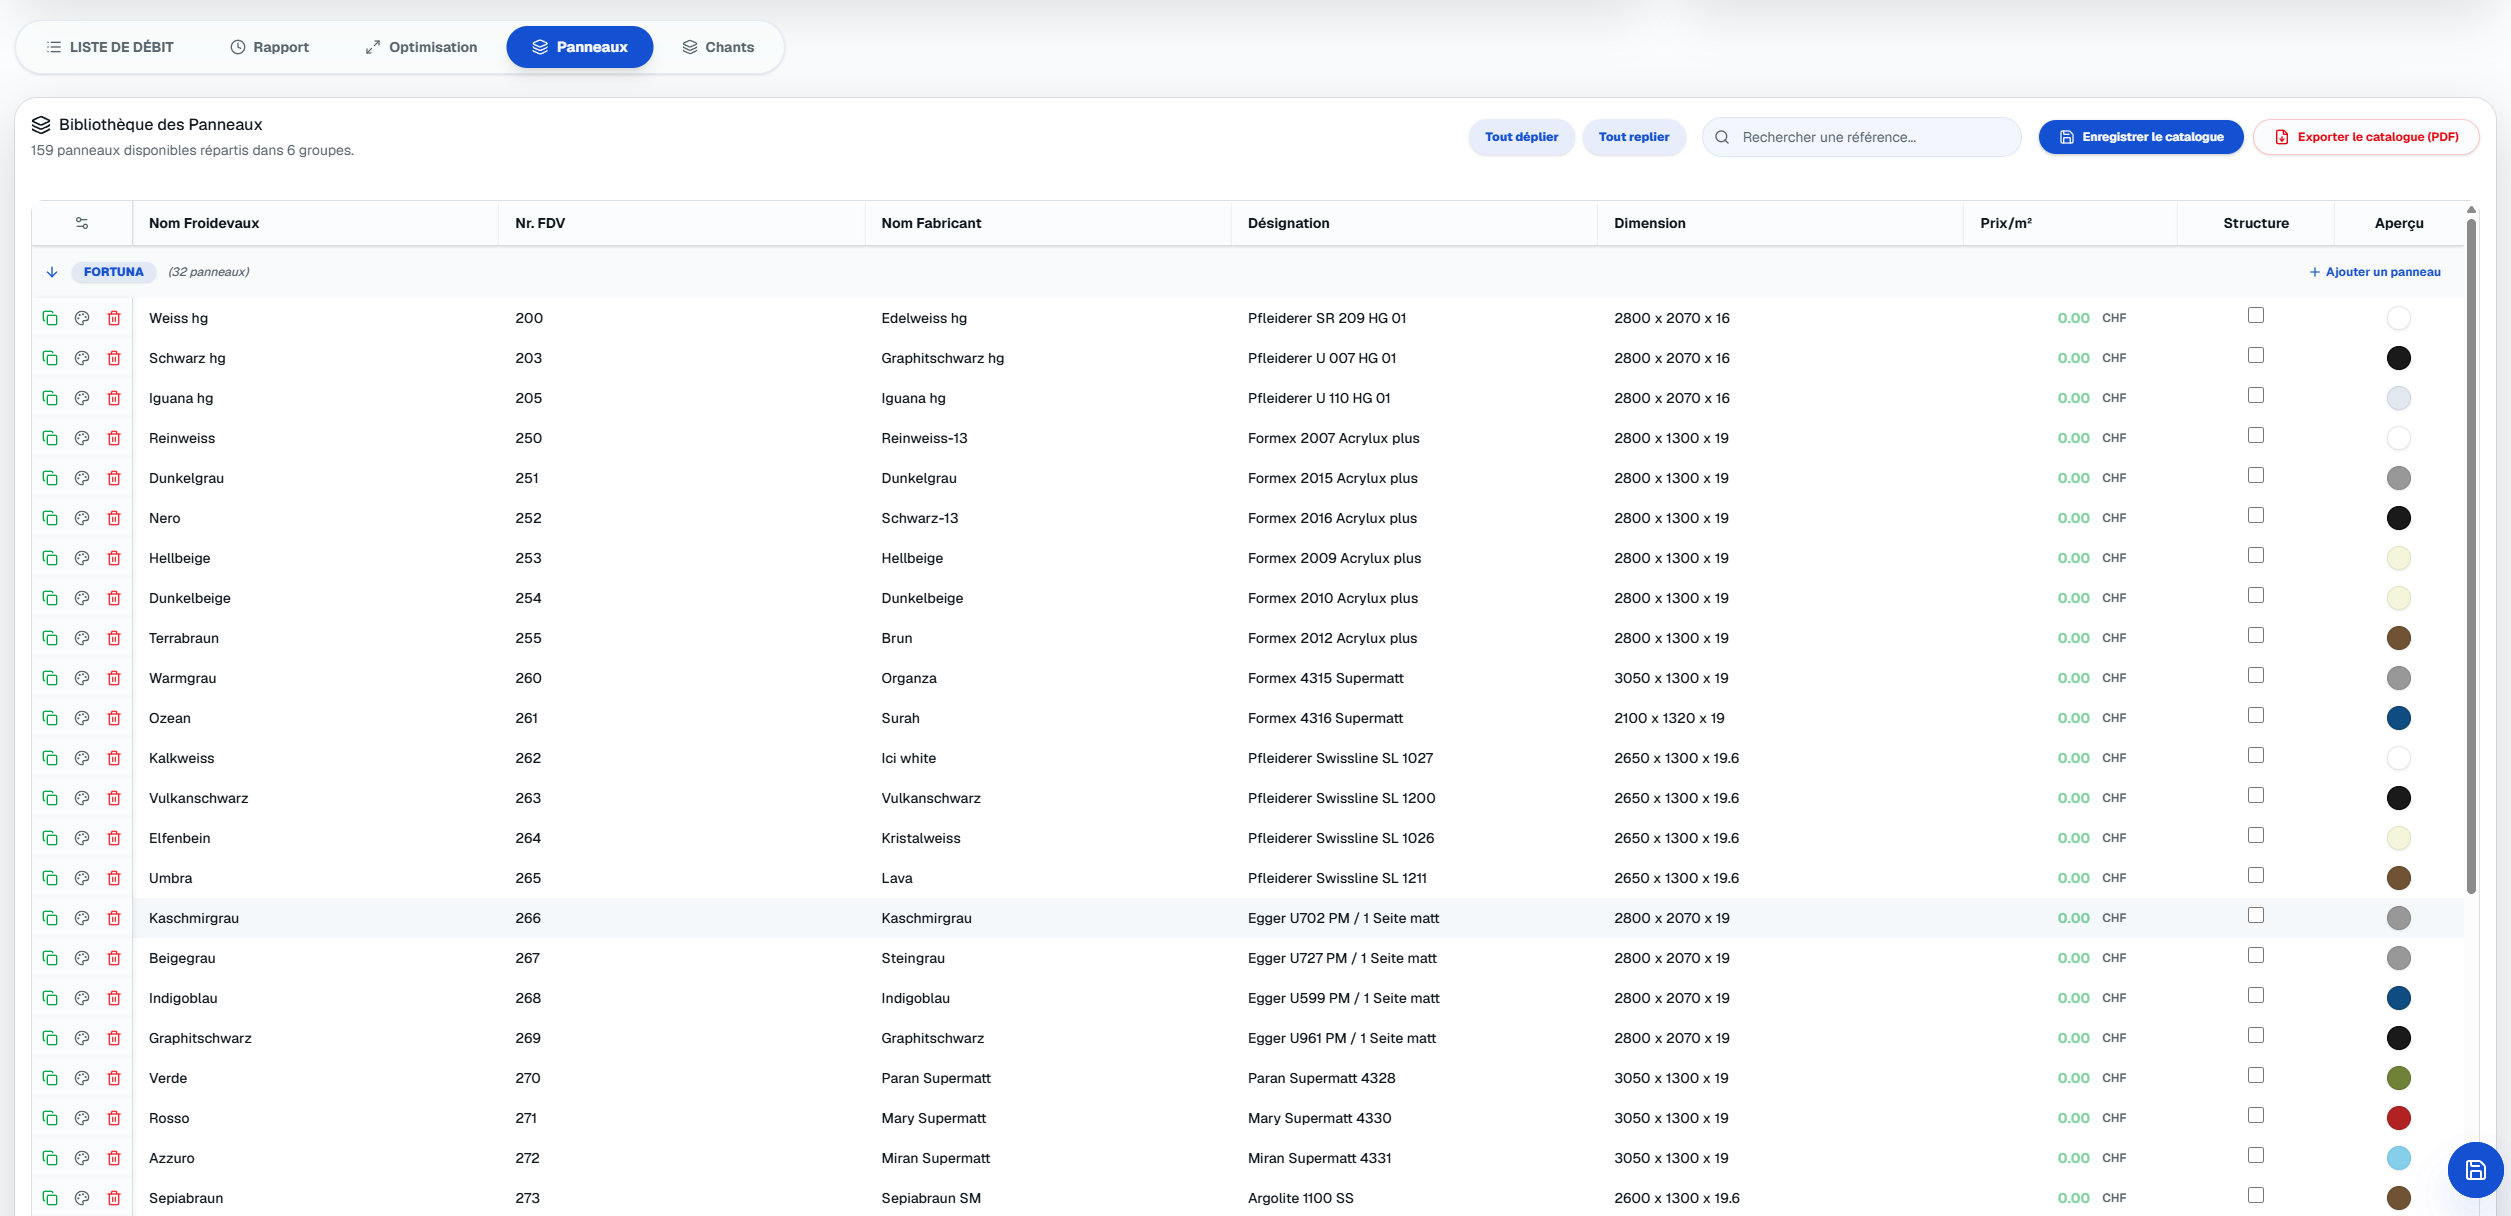Open column settings icon in table header
This screenshot has width=2511, height=1216.
[x=82, y=223]
